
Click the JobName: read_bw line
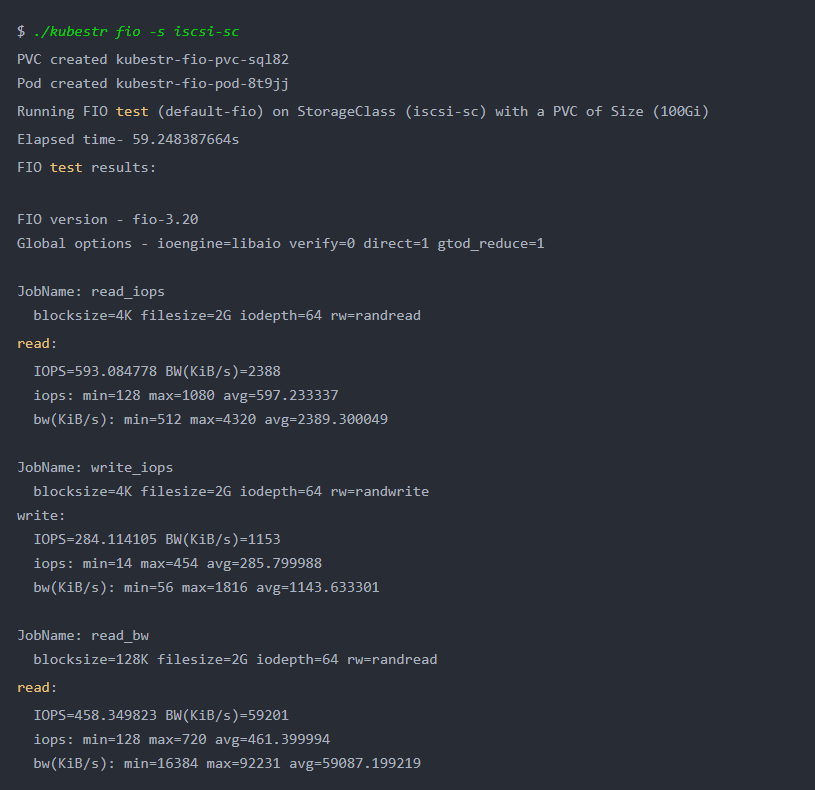pyautogui.click(x=83, y=636)
